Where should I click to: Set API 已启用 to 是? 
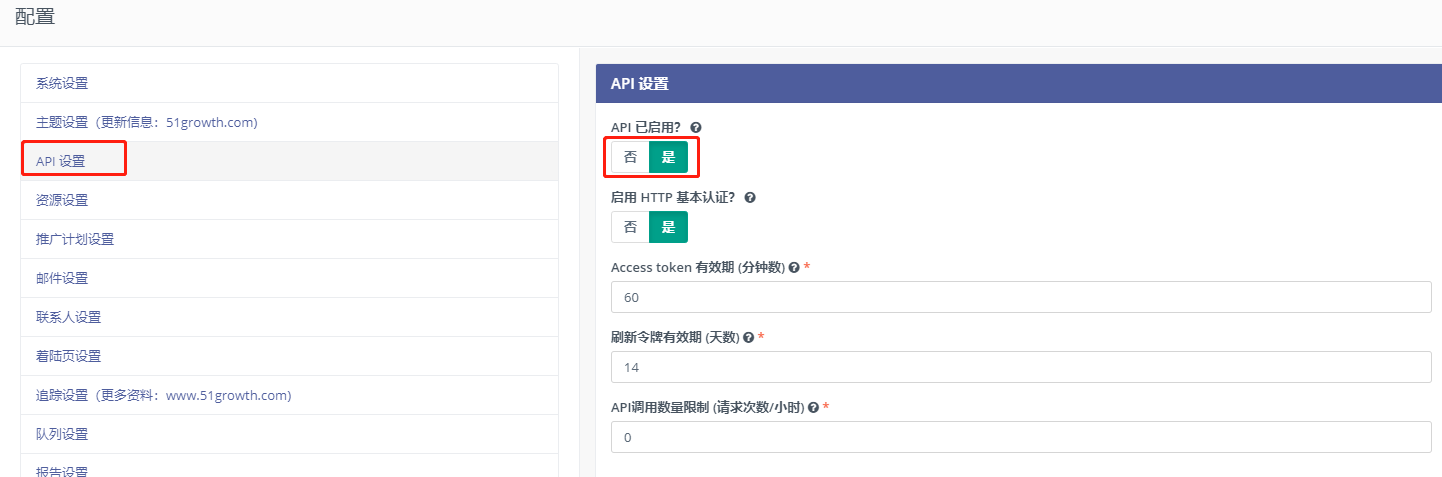(668, 157)
